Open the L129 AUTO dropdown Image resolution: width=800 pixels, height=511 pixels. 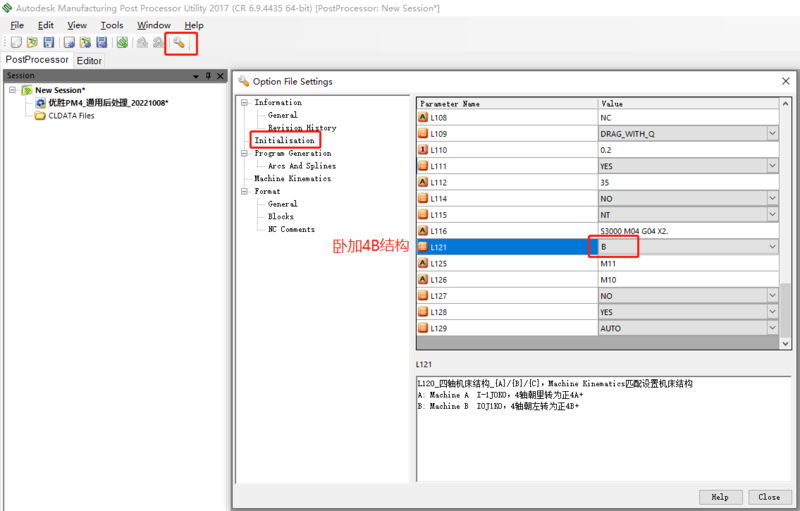tap(771, 328)
